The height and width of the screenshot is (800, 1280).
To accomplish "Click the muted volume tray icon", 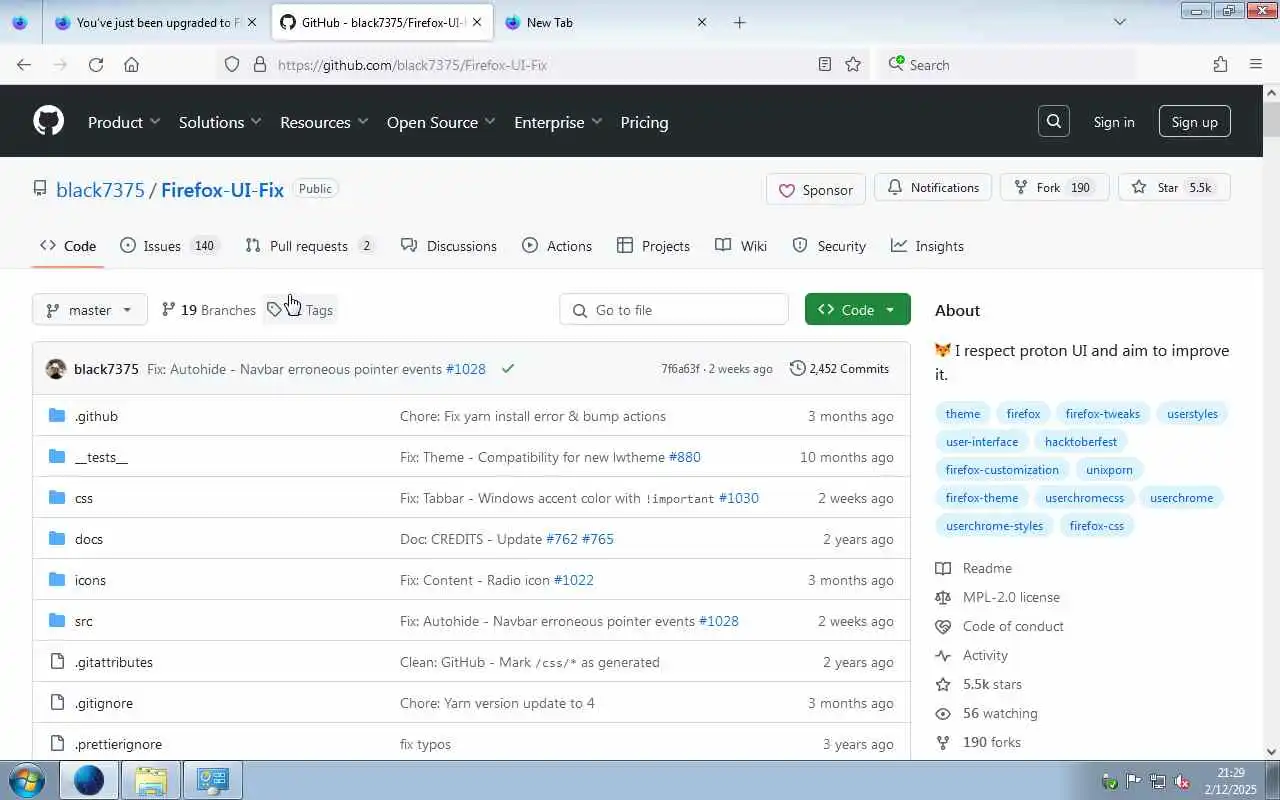I will pyautogui.click(x=1182, y=781).
